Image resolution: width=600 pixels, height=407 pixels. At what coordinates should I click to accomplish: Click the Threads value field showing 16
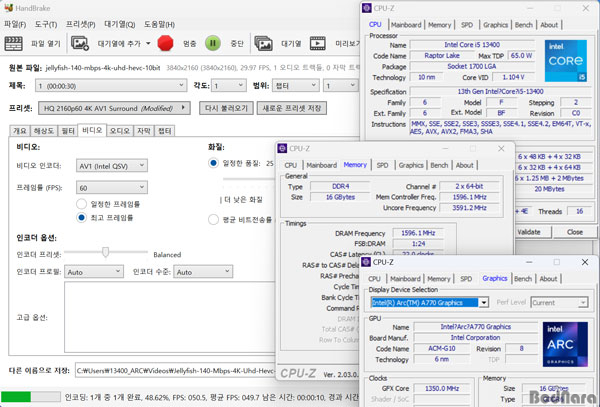pos(579,211)
